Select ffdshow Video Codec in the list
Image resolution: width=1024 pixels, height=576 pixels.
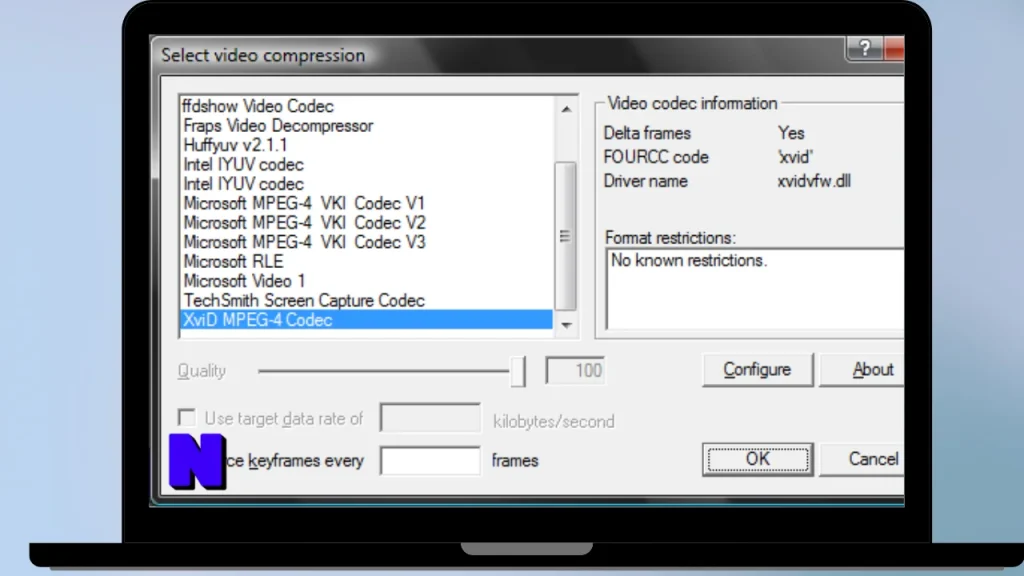(x=366, y=106)
